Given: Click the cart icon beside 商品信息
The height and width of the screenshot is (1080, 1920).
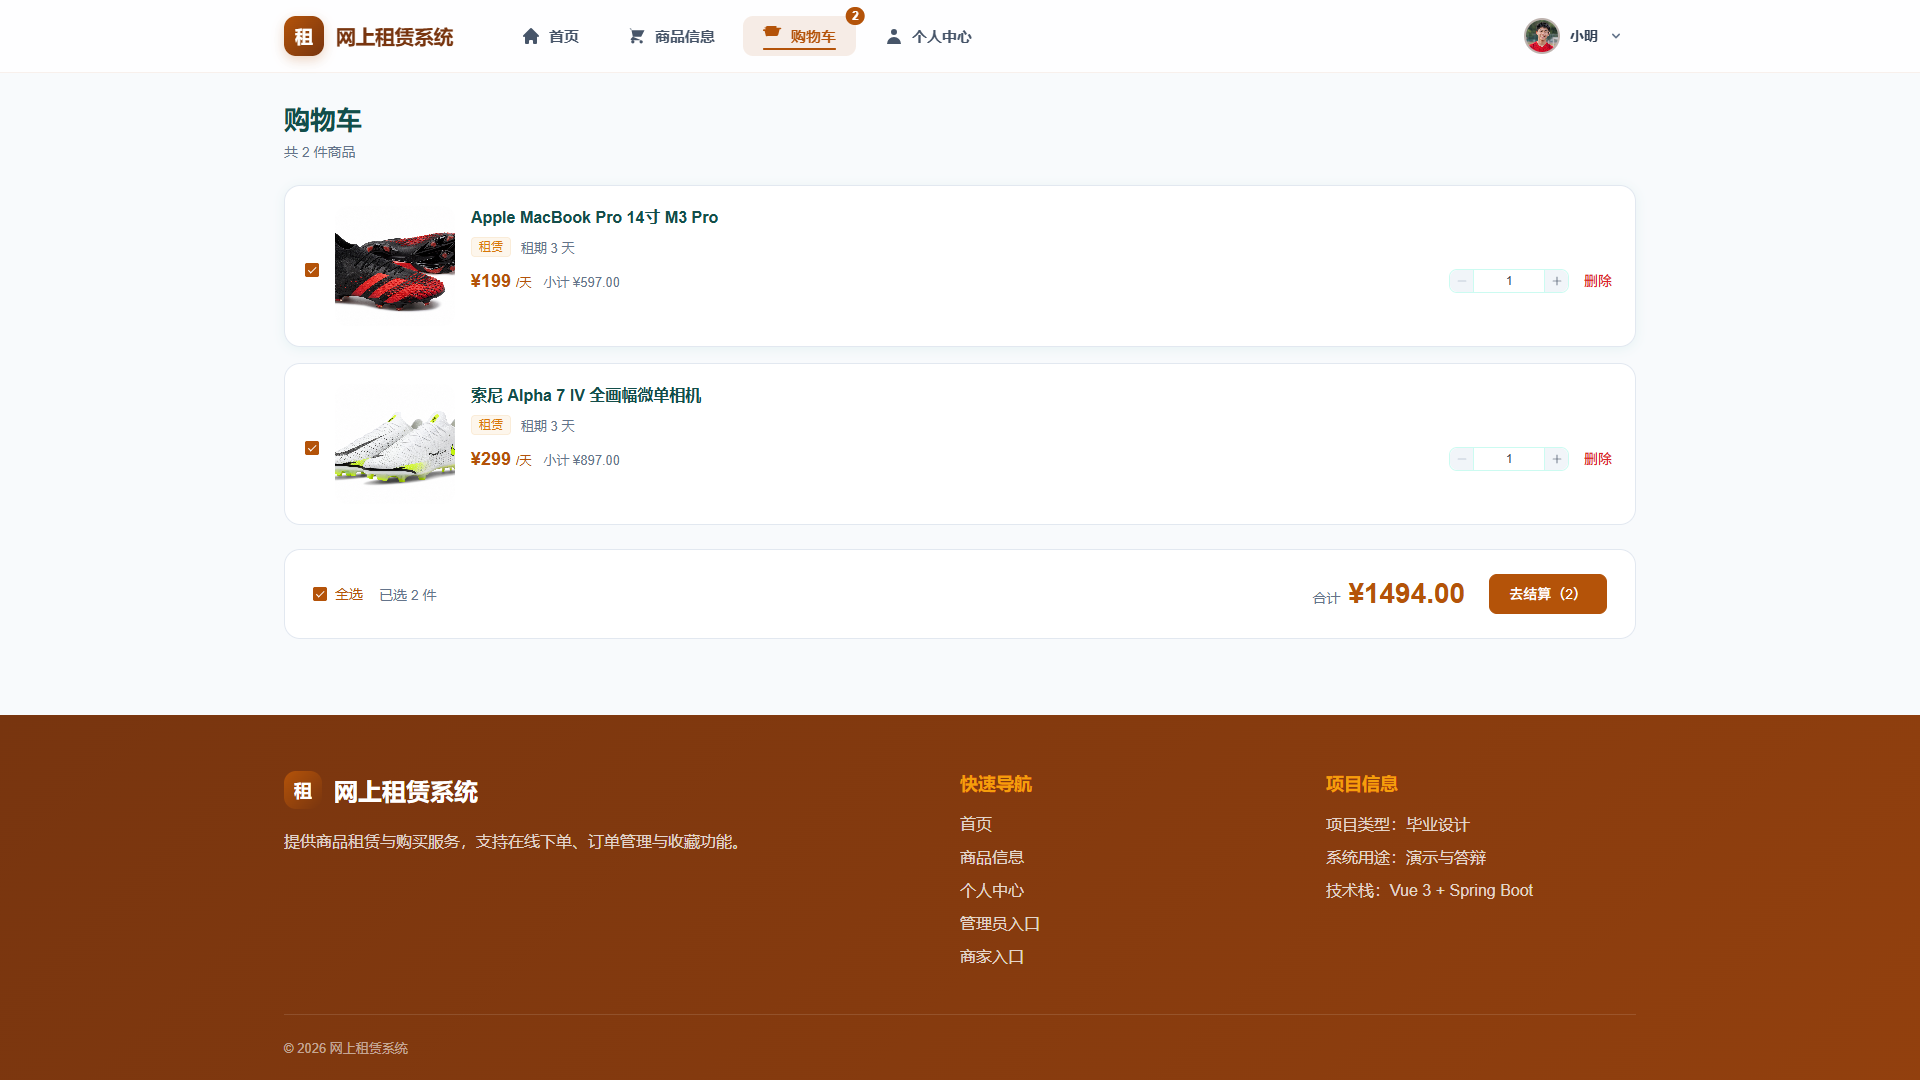Looking at the screenshot, I should [x=636, y=36].
